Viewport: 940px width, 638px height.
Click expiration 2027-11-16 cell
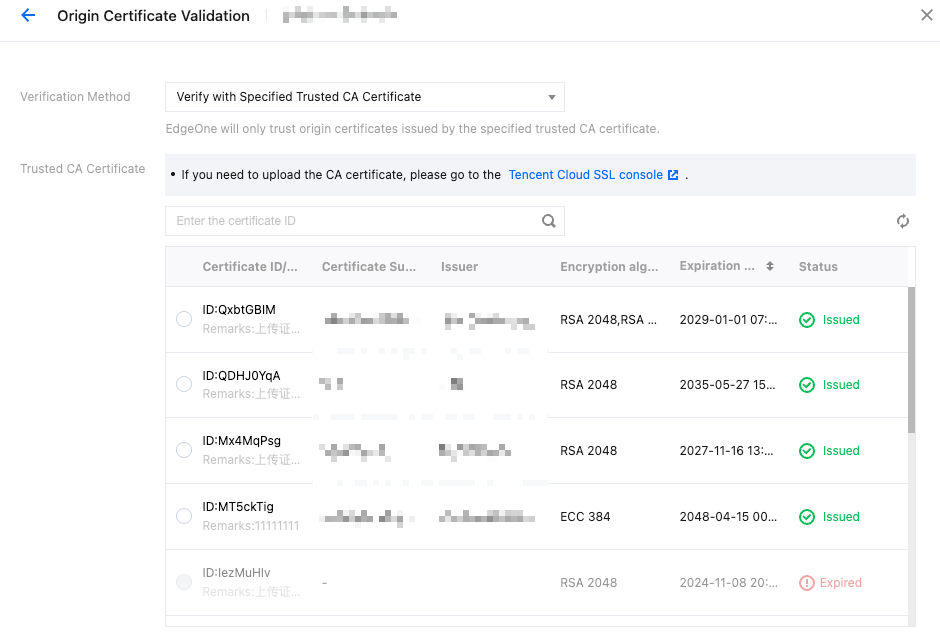pos(727,451)
